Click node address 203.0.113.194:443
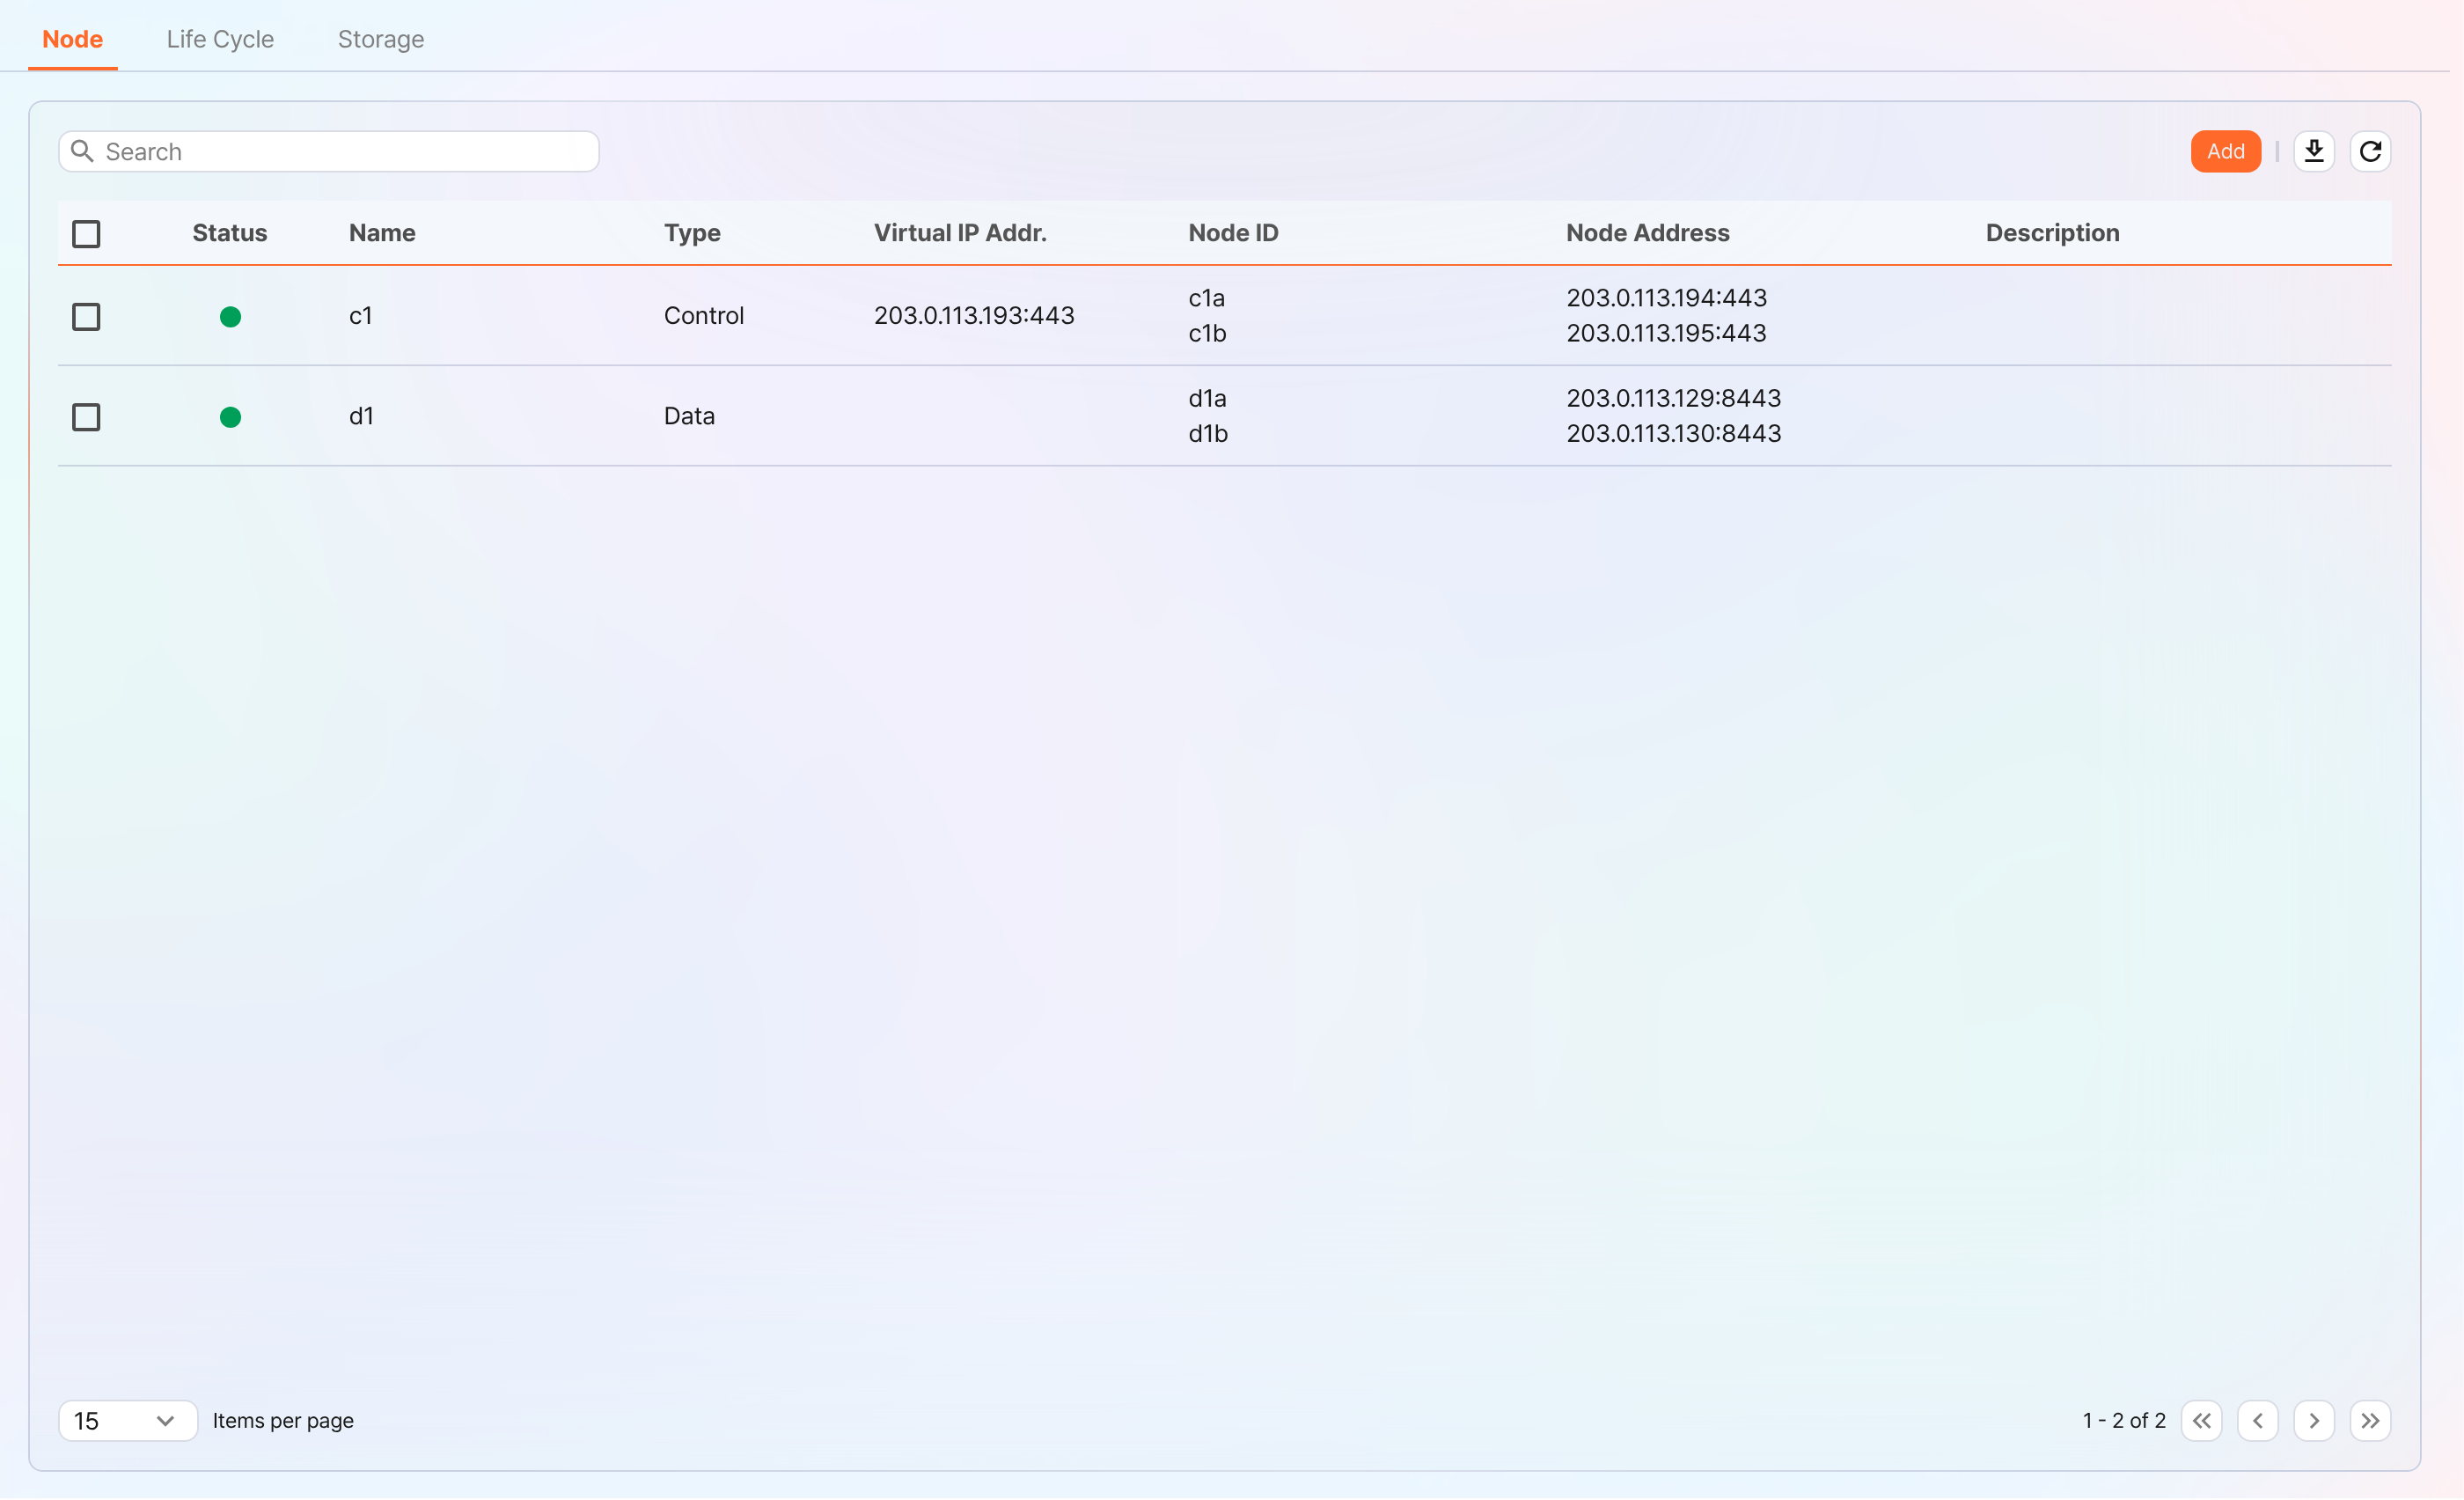2464x1500 pixels. pyautogui.click(x=1666, y=298)
